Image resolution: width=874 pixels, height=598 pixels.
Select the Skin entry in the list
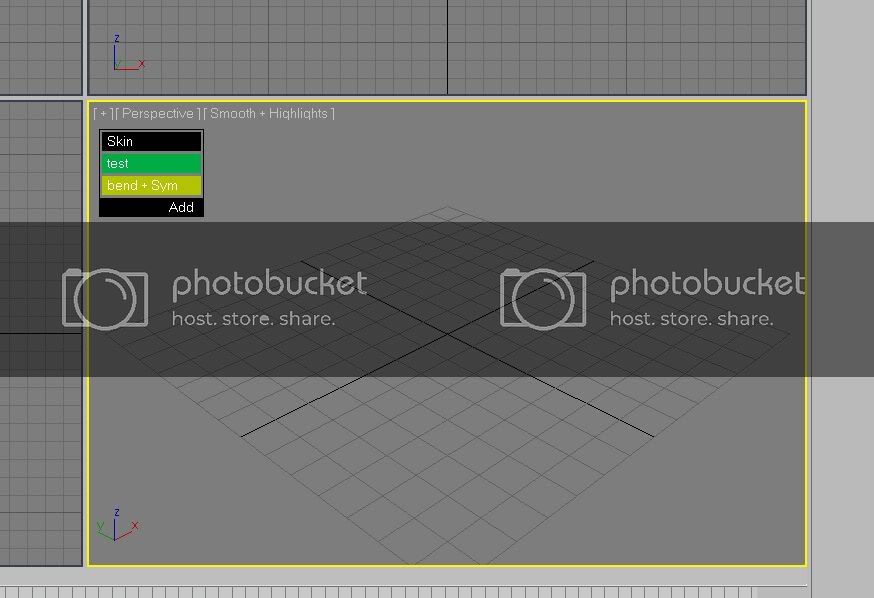[151, 142]
